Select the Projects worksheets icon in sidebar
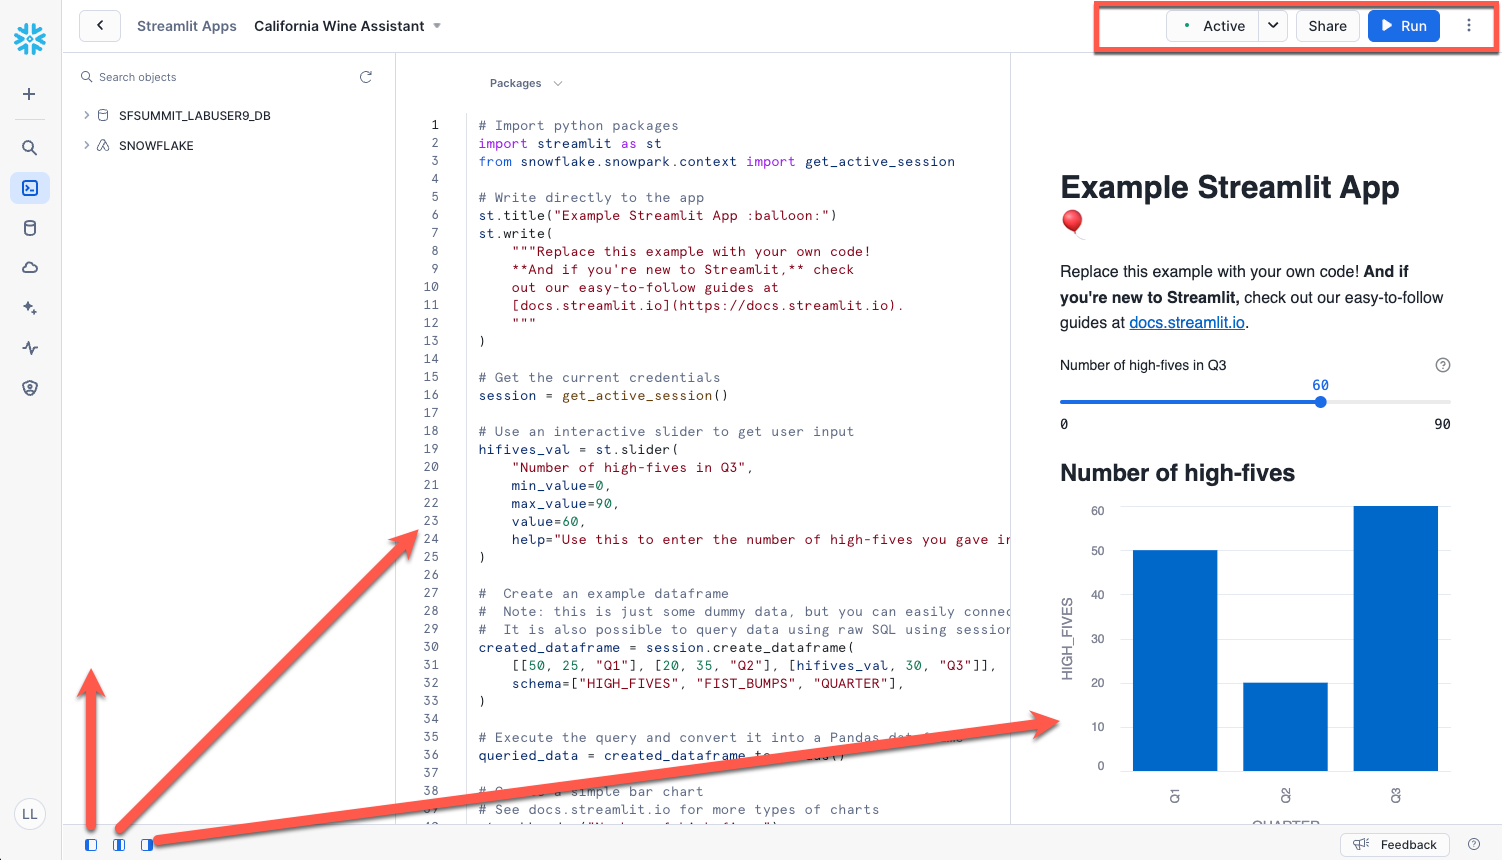The width and height of the screenshot is (1502, 860). tap(29, 187)
